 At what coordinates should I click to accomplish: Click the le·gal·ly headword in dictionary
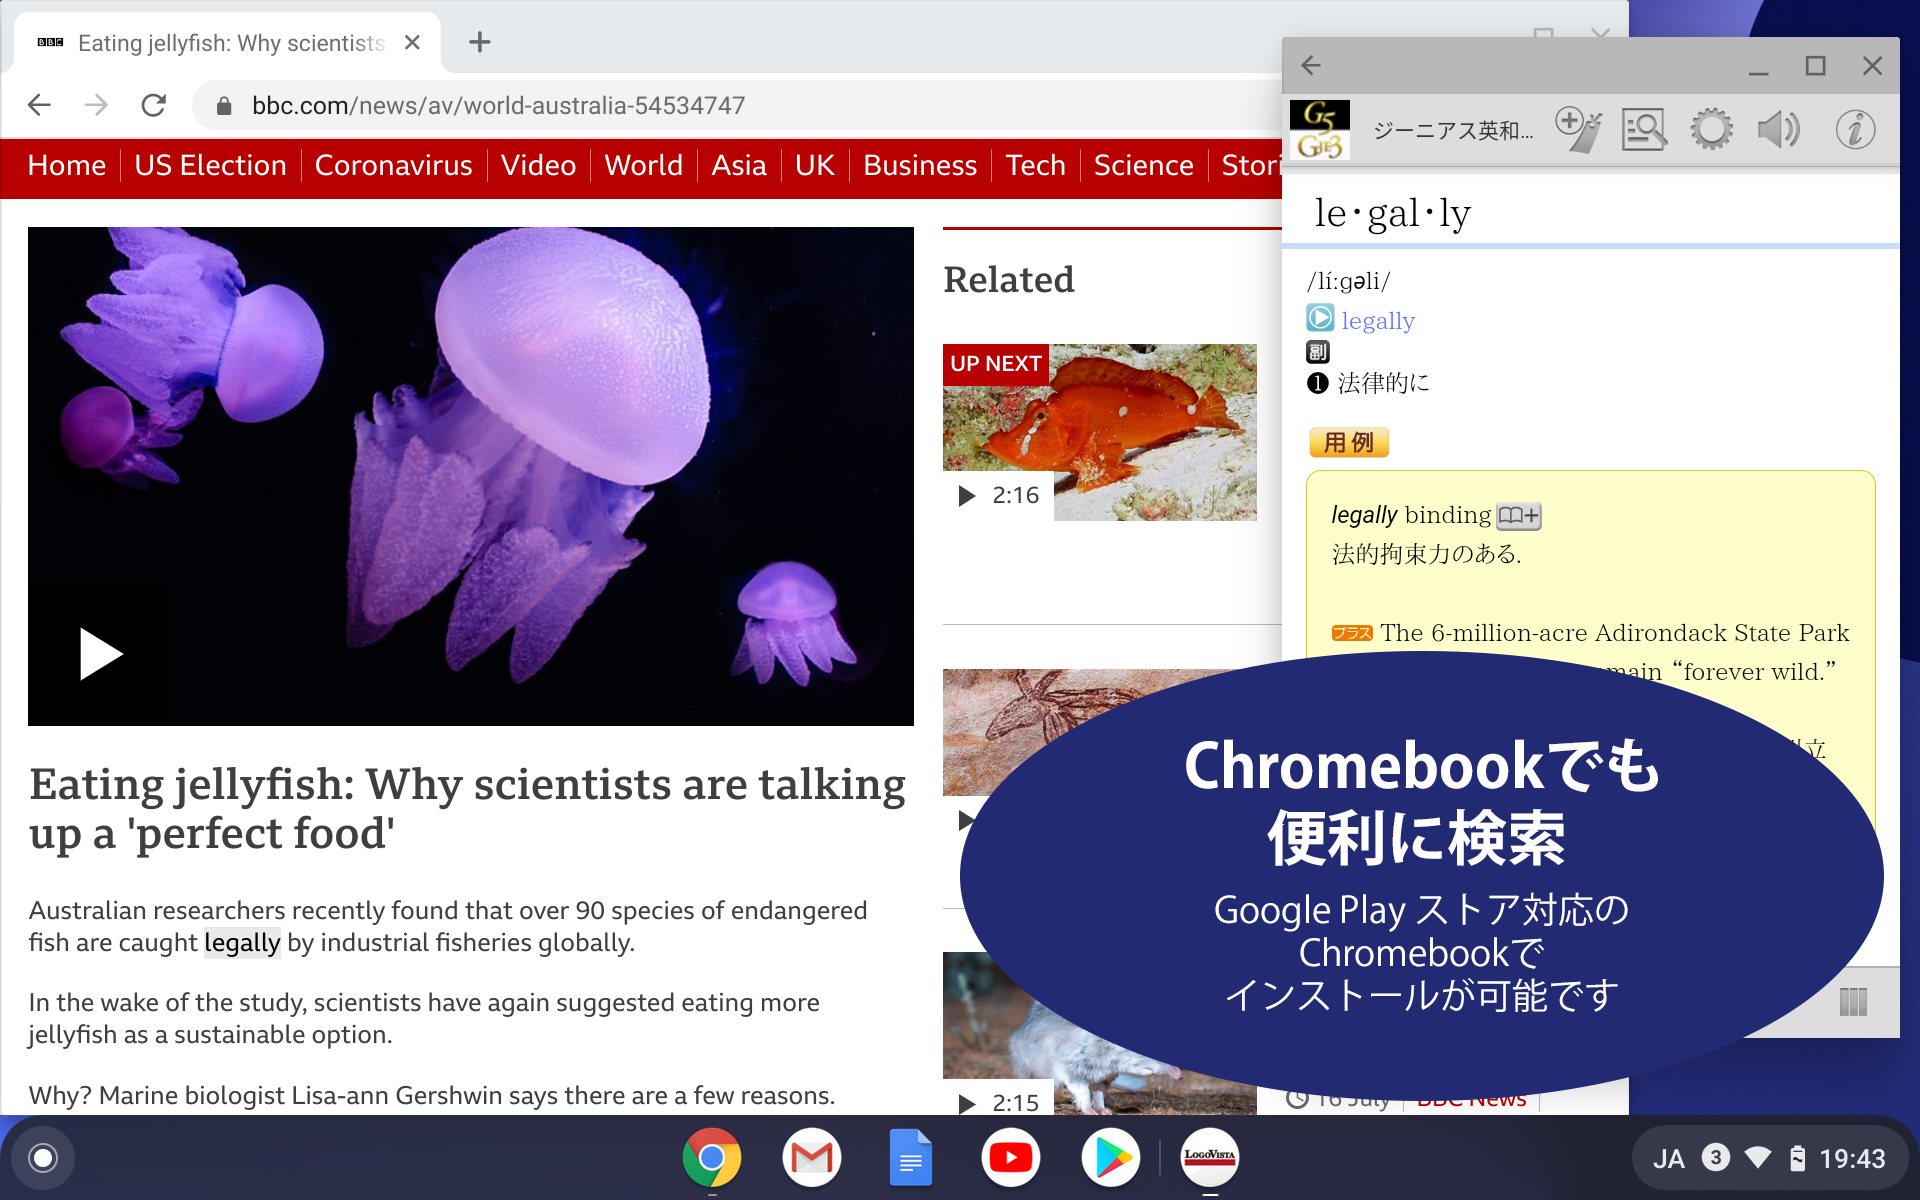tap(1392, 213)
